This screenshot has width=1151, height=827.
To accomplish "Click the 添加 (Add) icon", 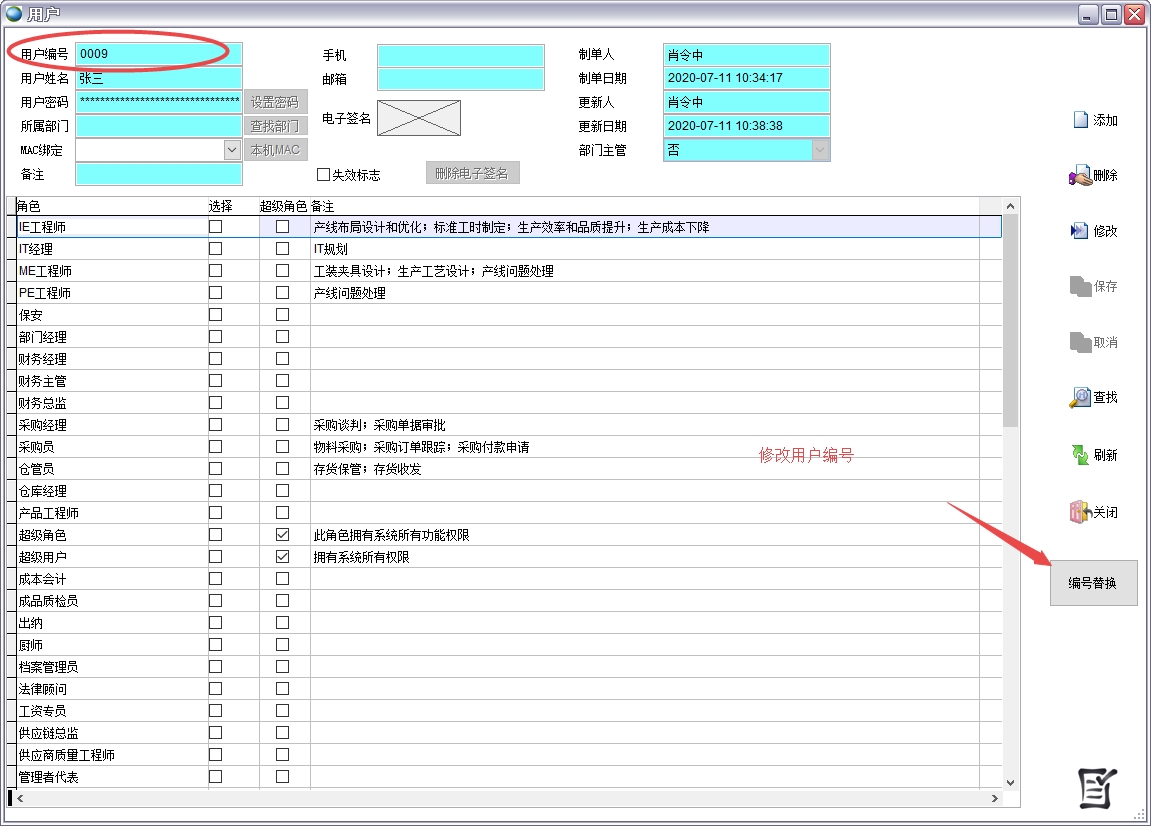I will pos(1080,120).
